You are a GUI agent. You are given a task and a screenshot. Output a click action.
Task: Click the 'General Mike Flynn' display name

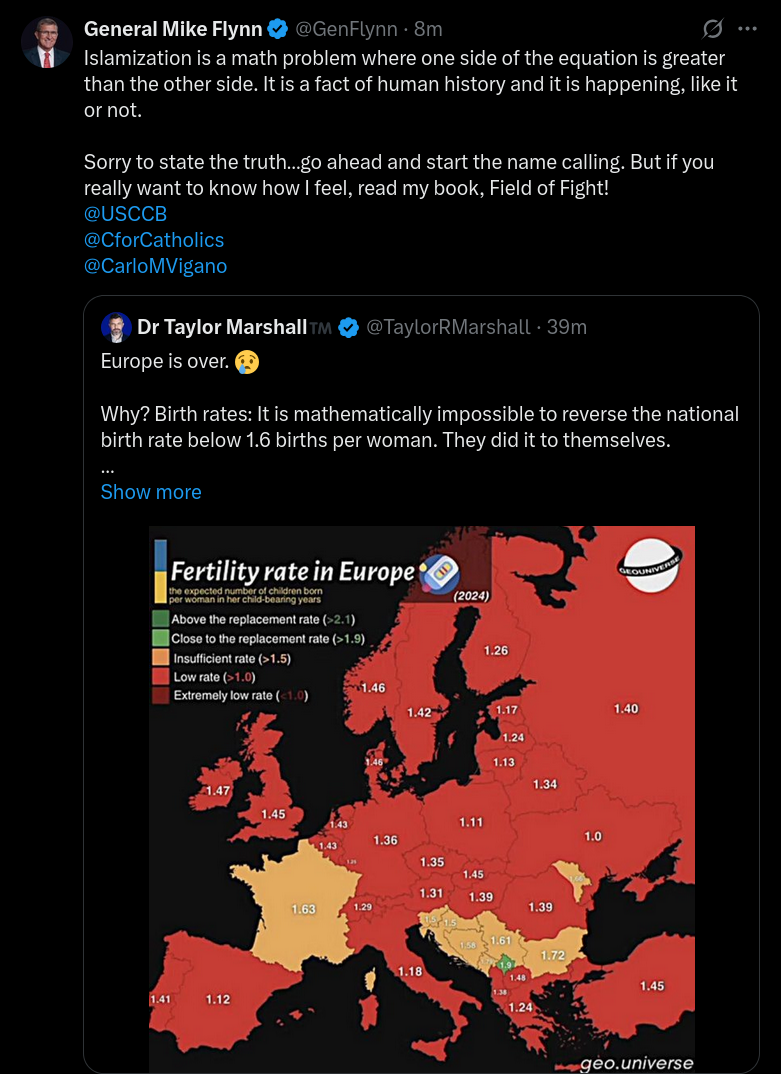click(172, 29)
